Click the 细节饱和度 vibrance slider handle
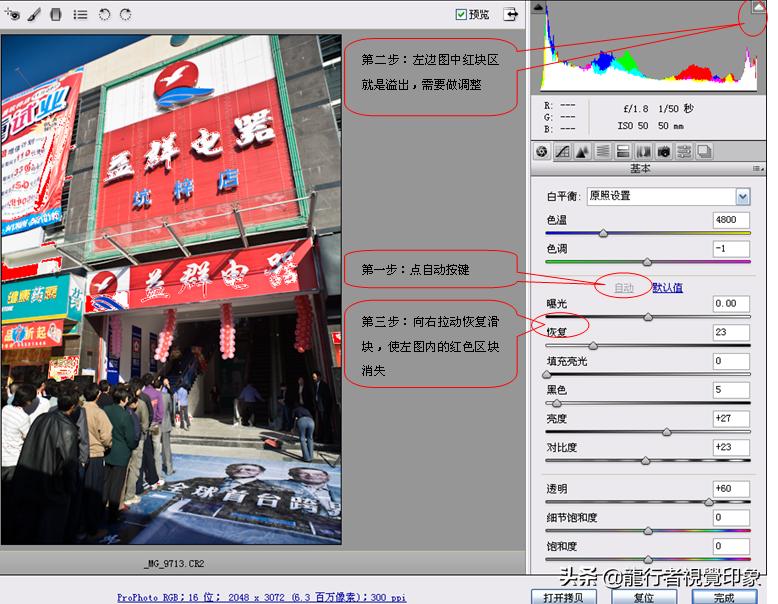 [648, 531]
